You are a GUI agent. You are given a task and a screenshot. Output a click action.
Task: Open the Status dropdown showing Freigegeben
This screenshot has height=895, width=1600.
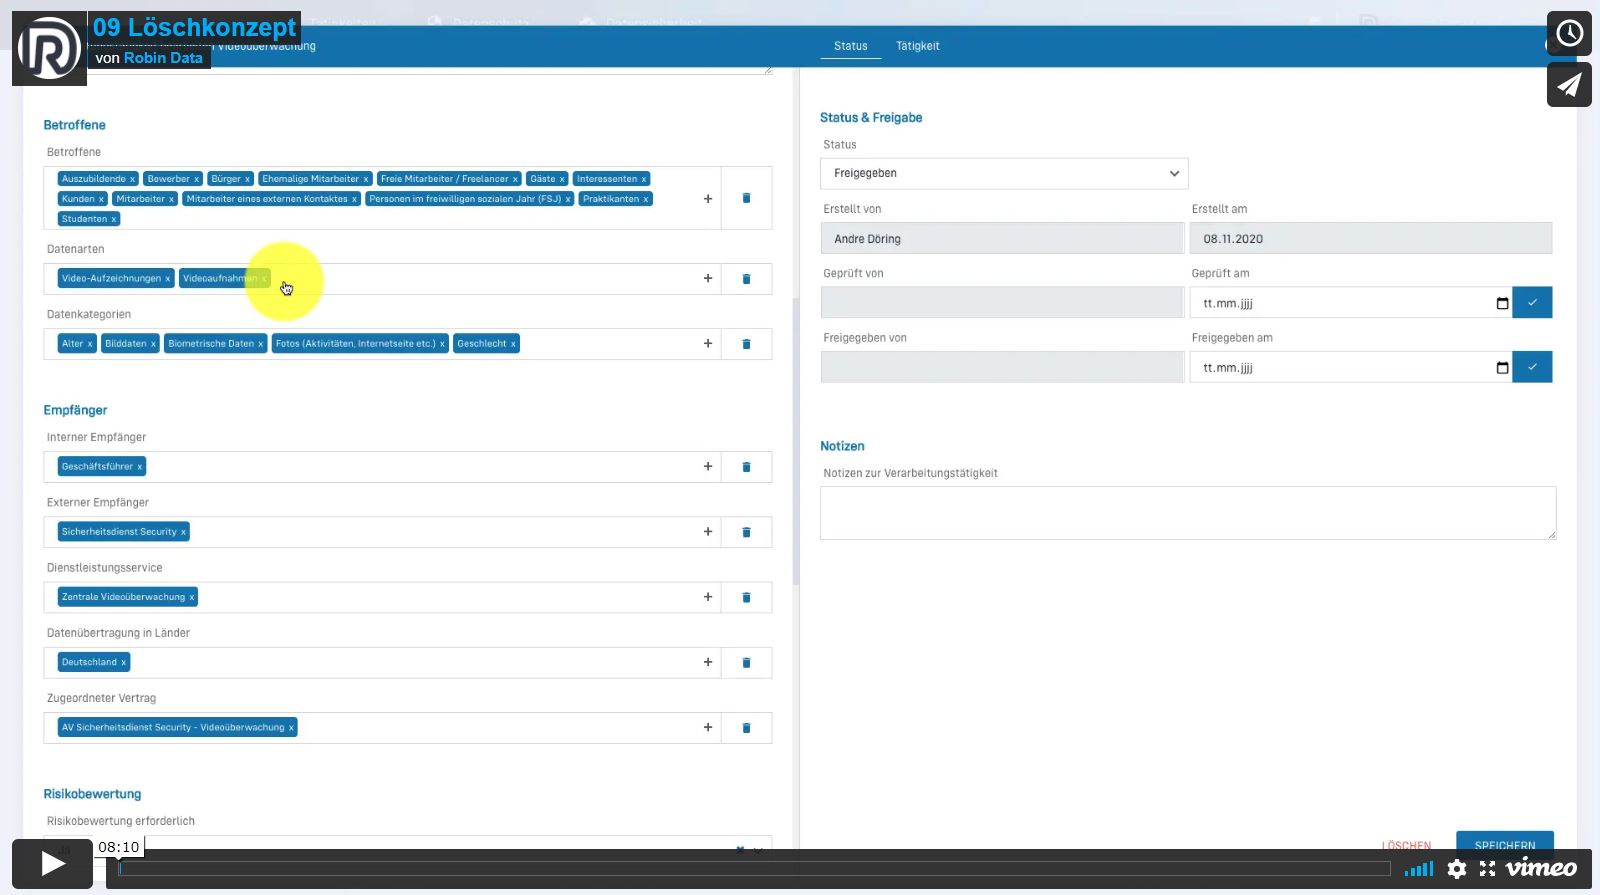click(x=1004, y=173)
